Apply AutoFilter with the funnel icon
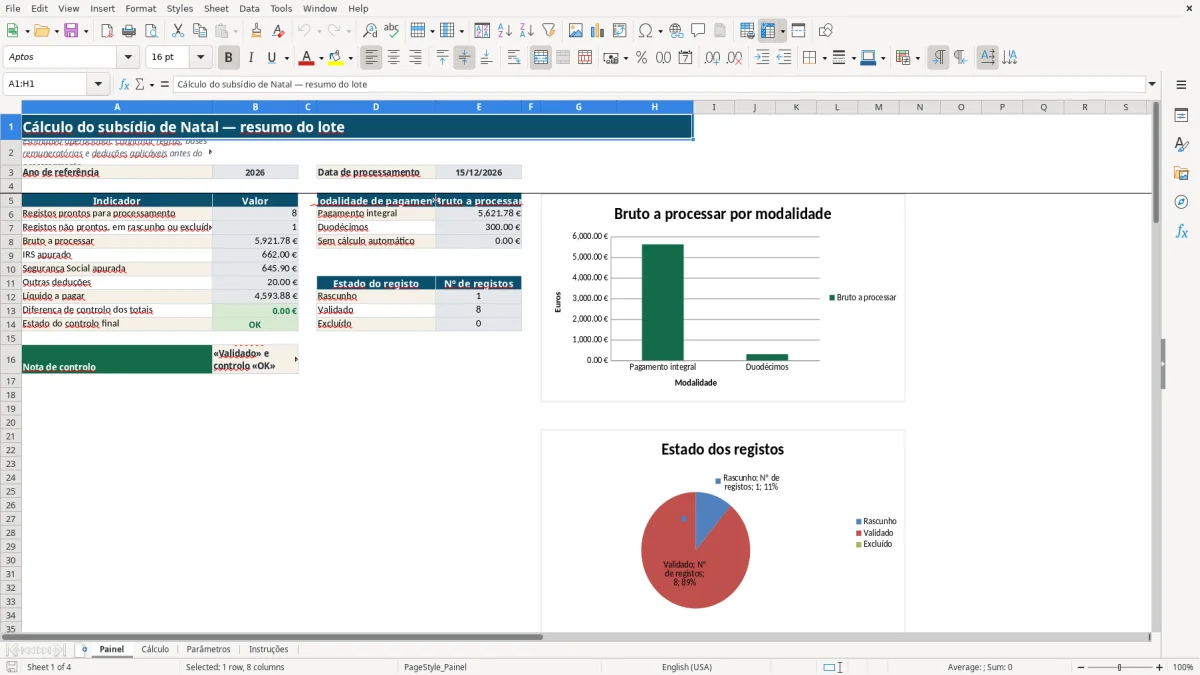 [x=548, y=31]
